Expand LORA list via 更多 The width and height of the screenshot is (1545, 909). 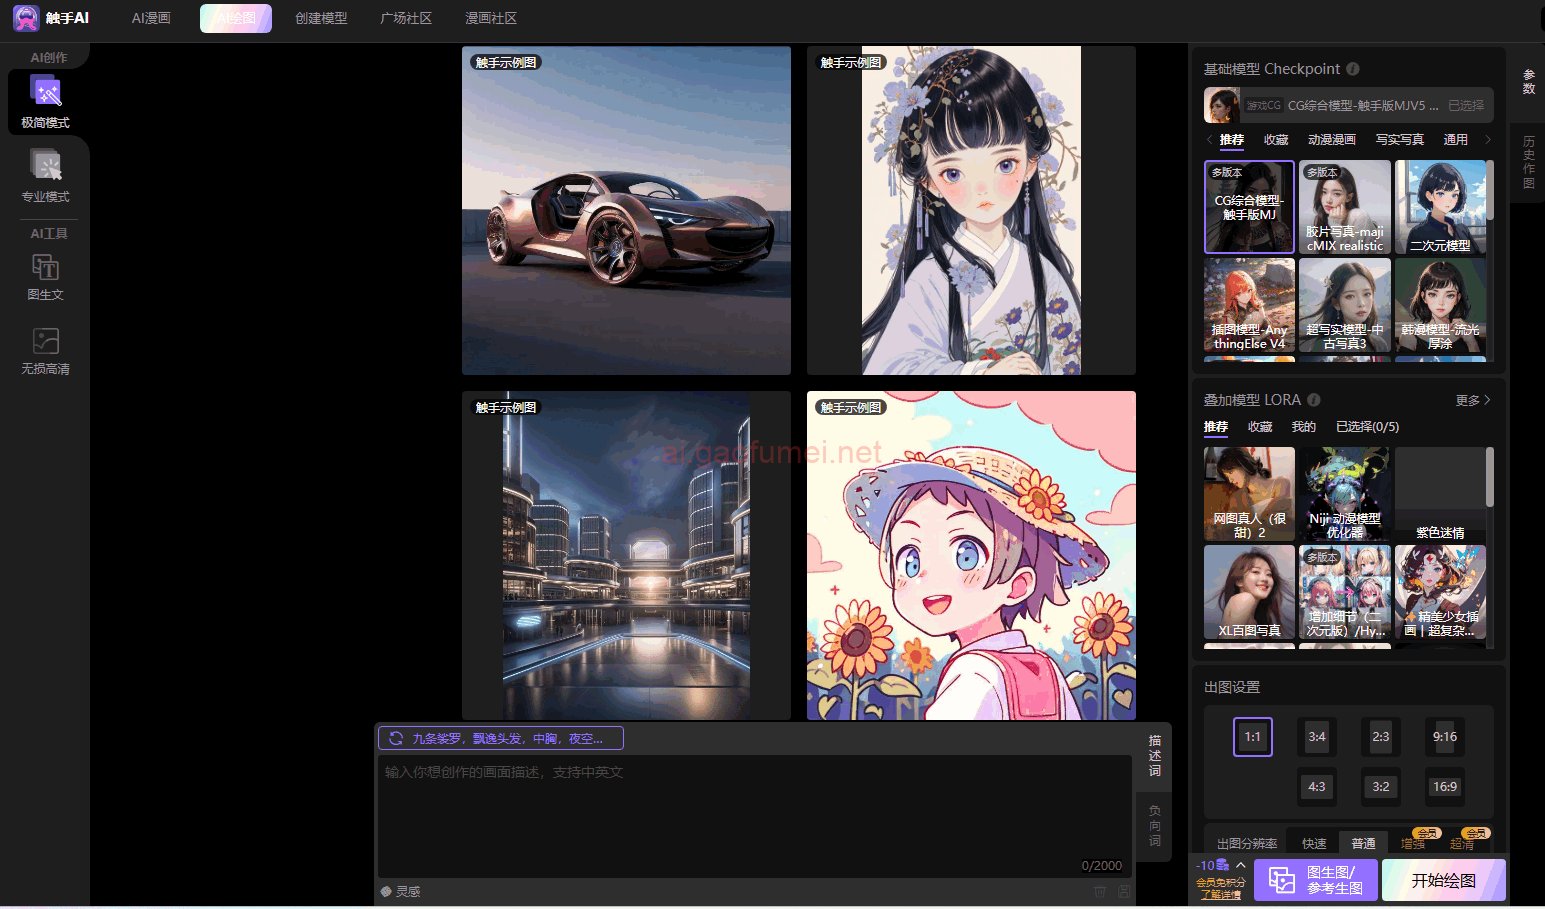[x=1473, y=400]
